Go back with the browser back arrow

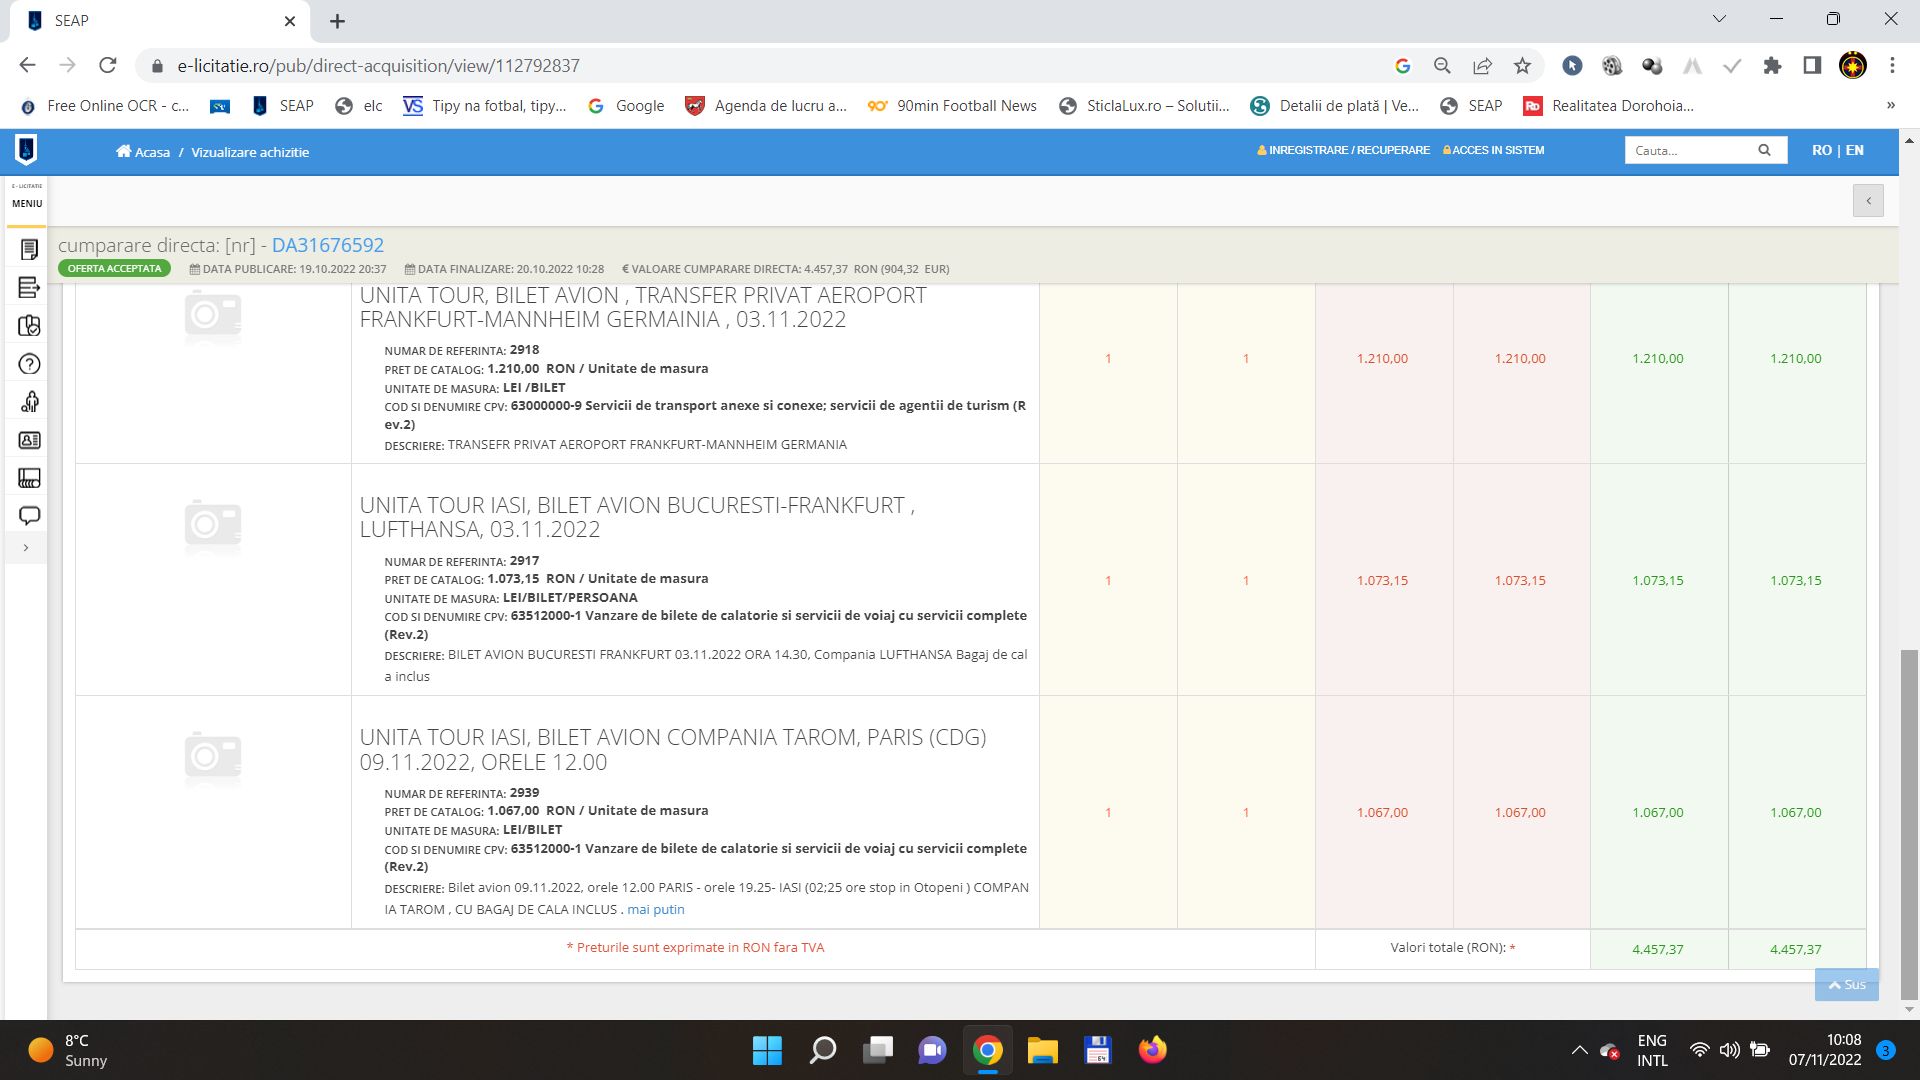[x=27, y=65]
